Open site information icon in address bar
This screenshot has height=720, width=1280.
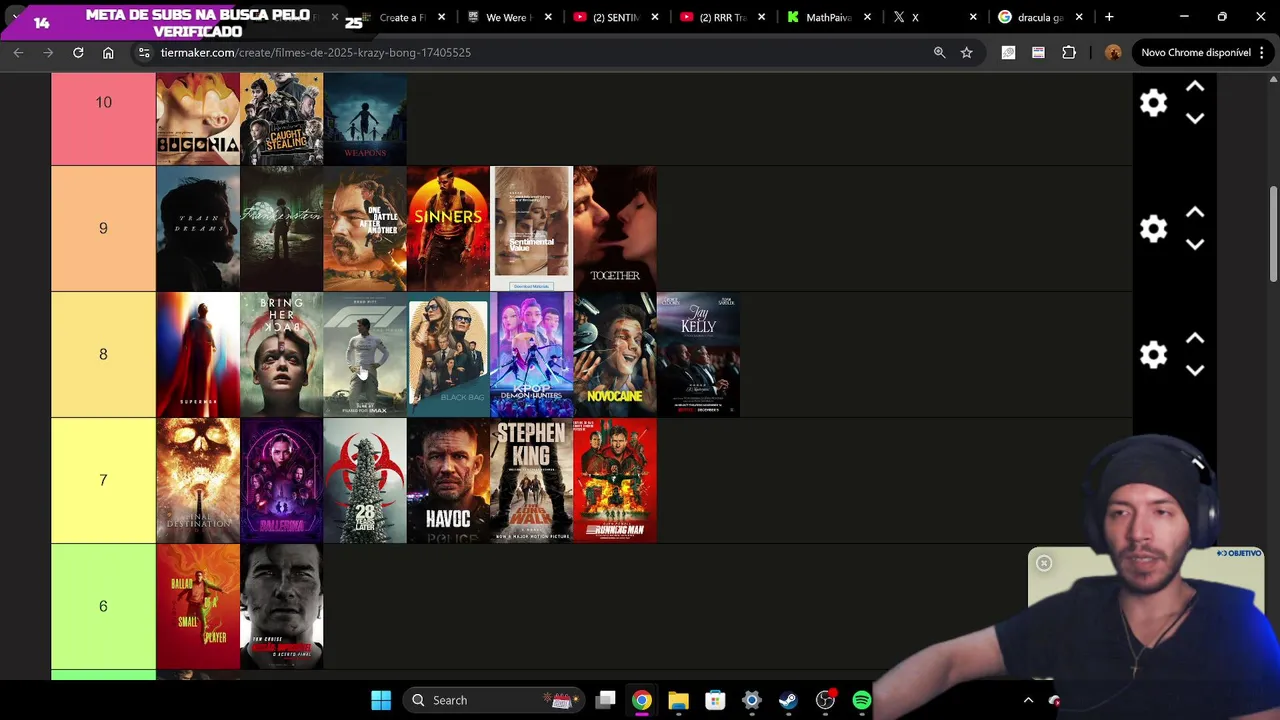(144, 52)
